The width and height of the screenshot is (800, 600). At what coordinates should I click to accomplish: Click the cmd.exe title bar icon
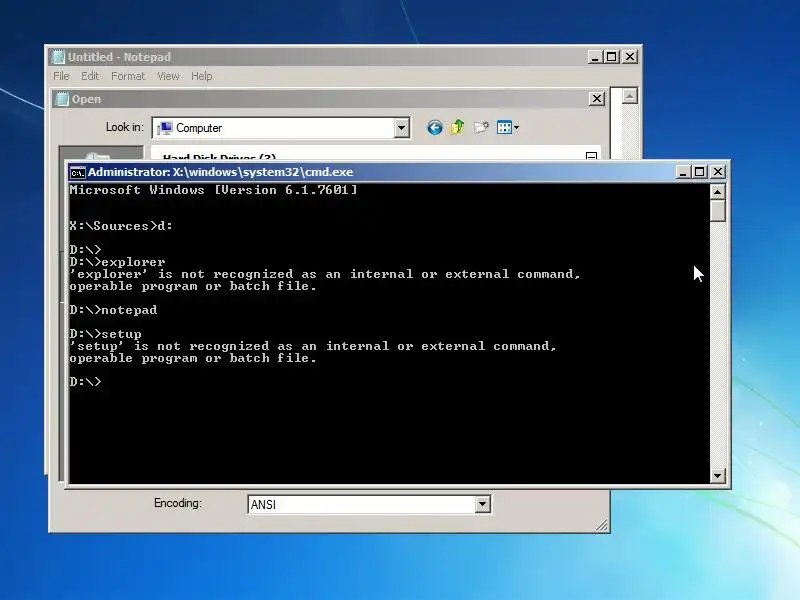coord(78,172)
